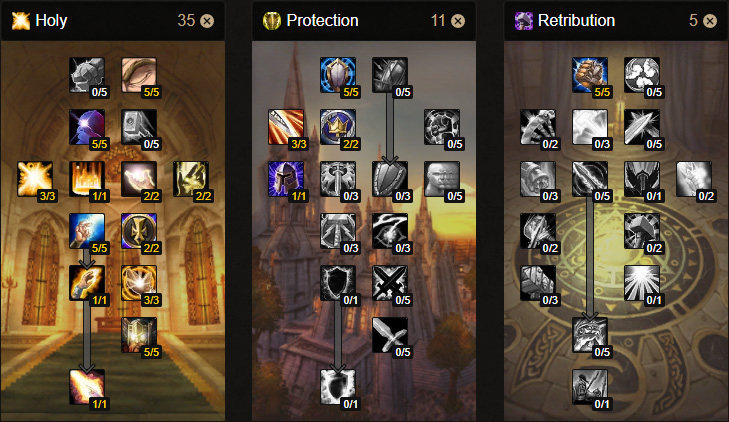Screen dimensions: 729x422
Task: Reset the Holy tree with its X button
Action: [x=207, y=21]
